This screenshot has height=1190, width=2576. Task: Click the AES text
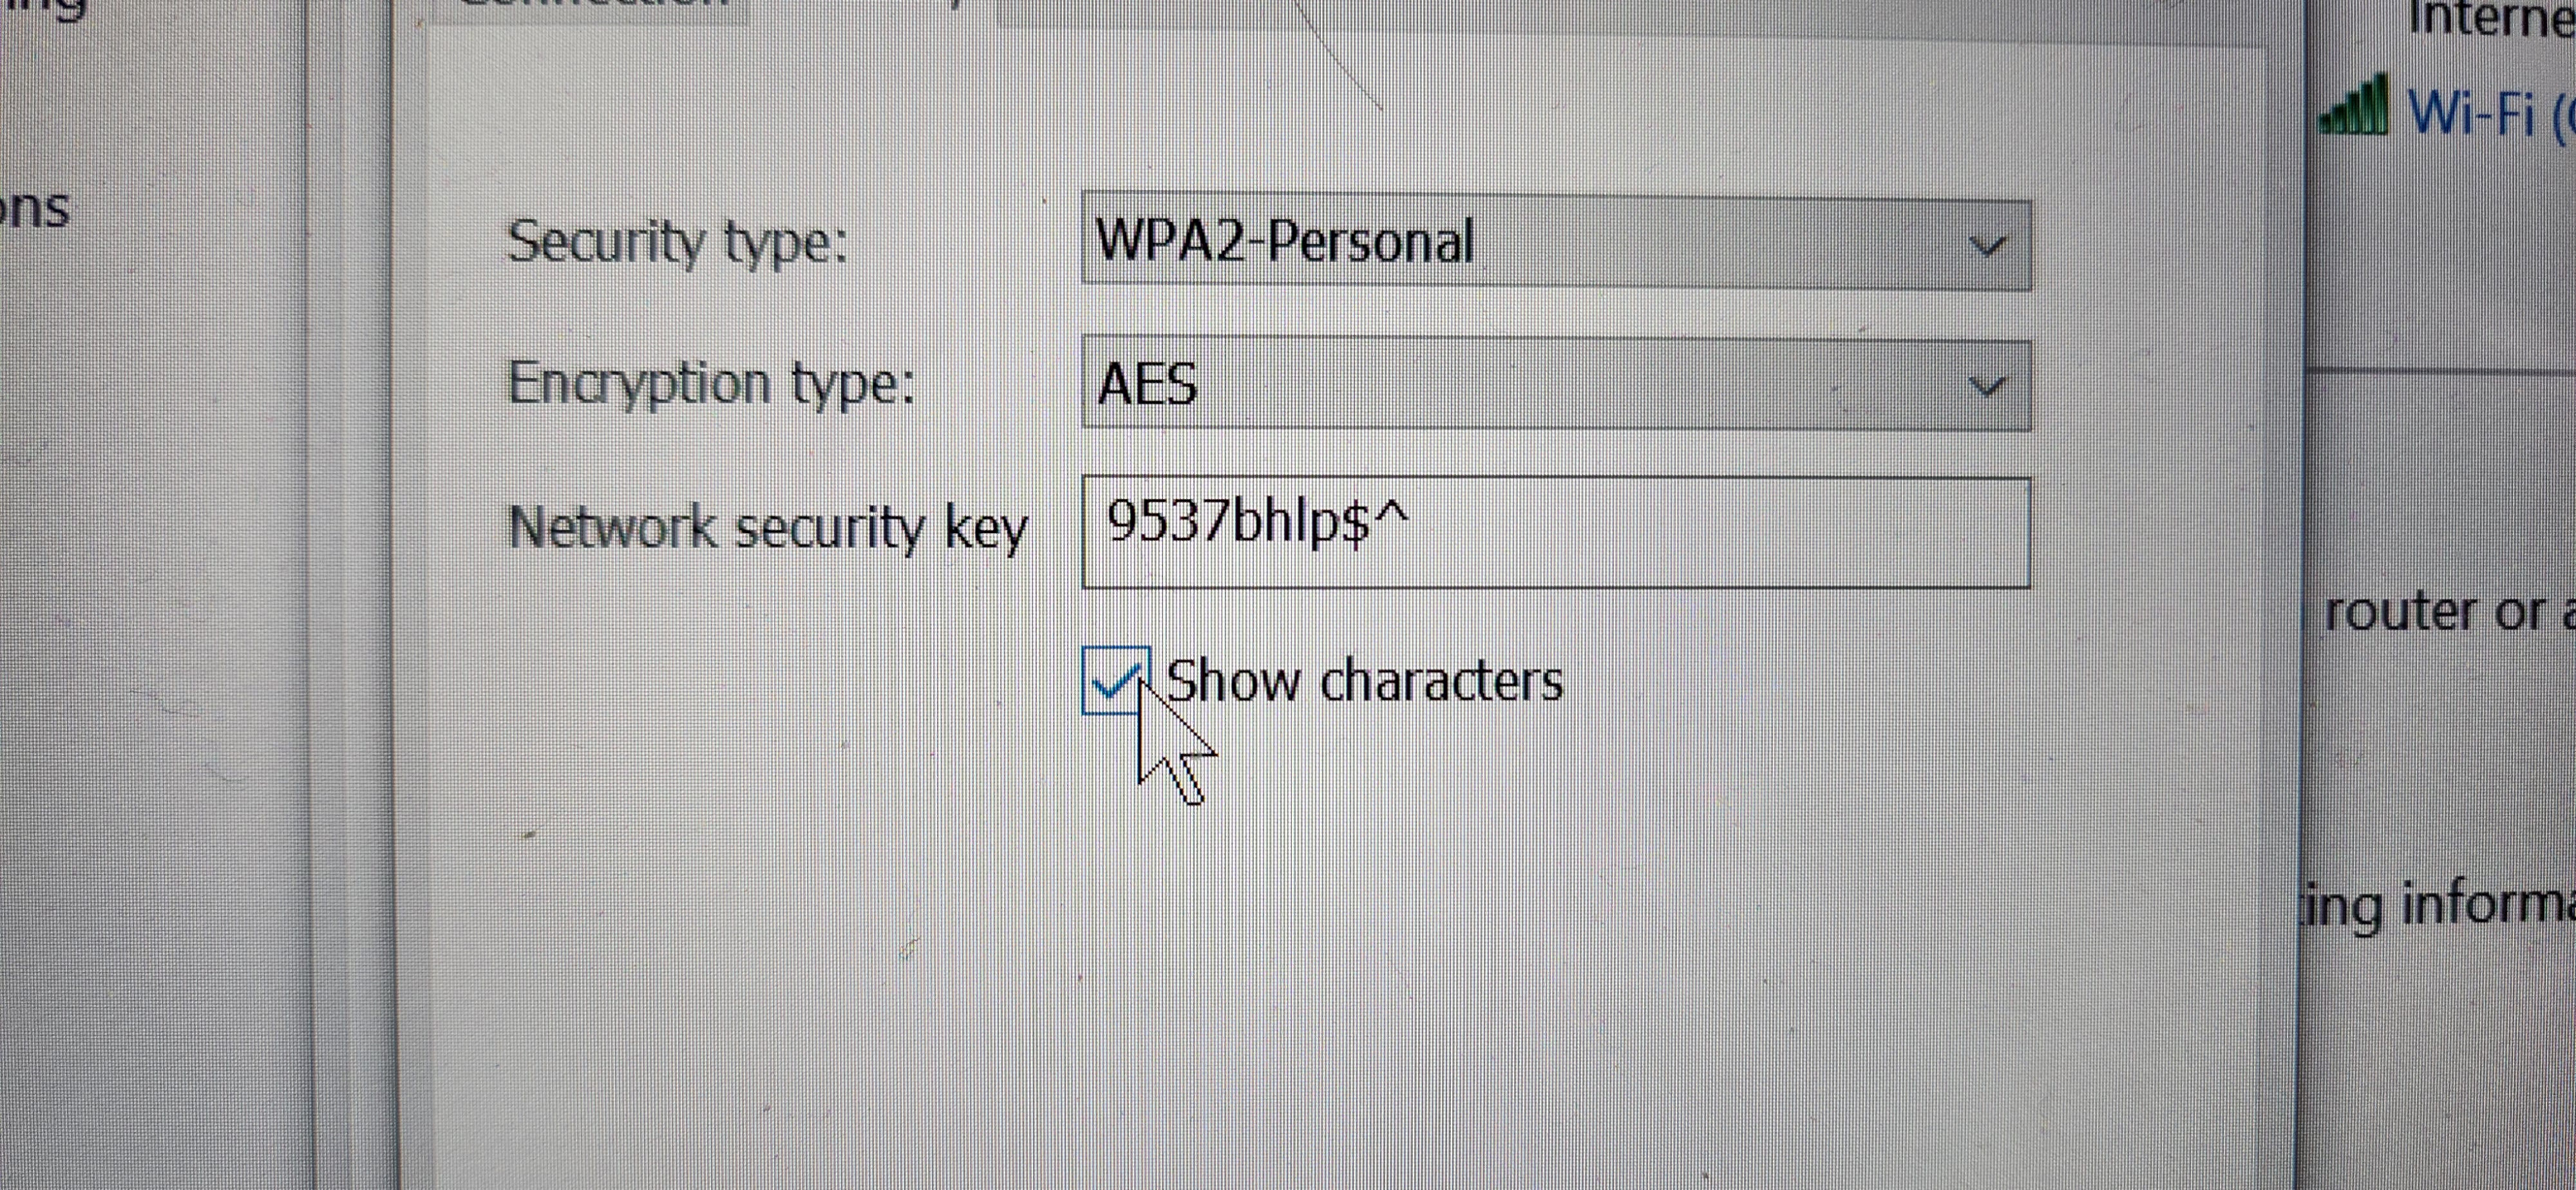click(1147, 384)
